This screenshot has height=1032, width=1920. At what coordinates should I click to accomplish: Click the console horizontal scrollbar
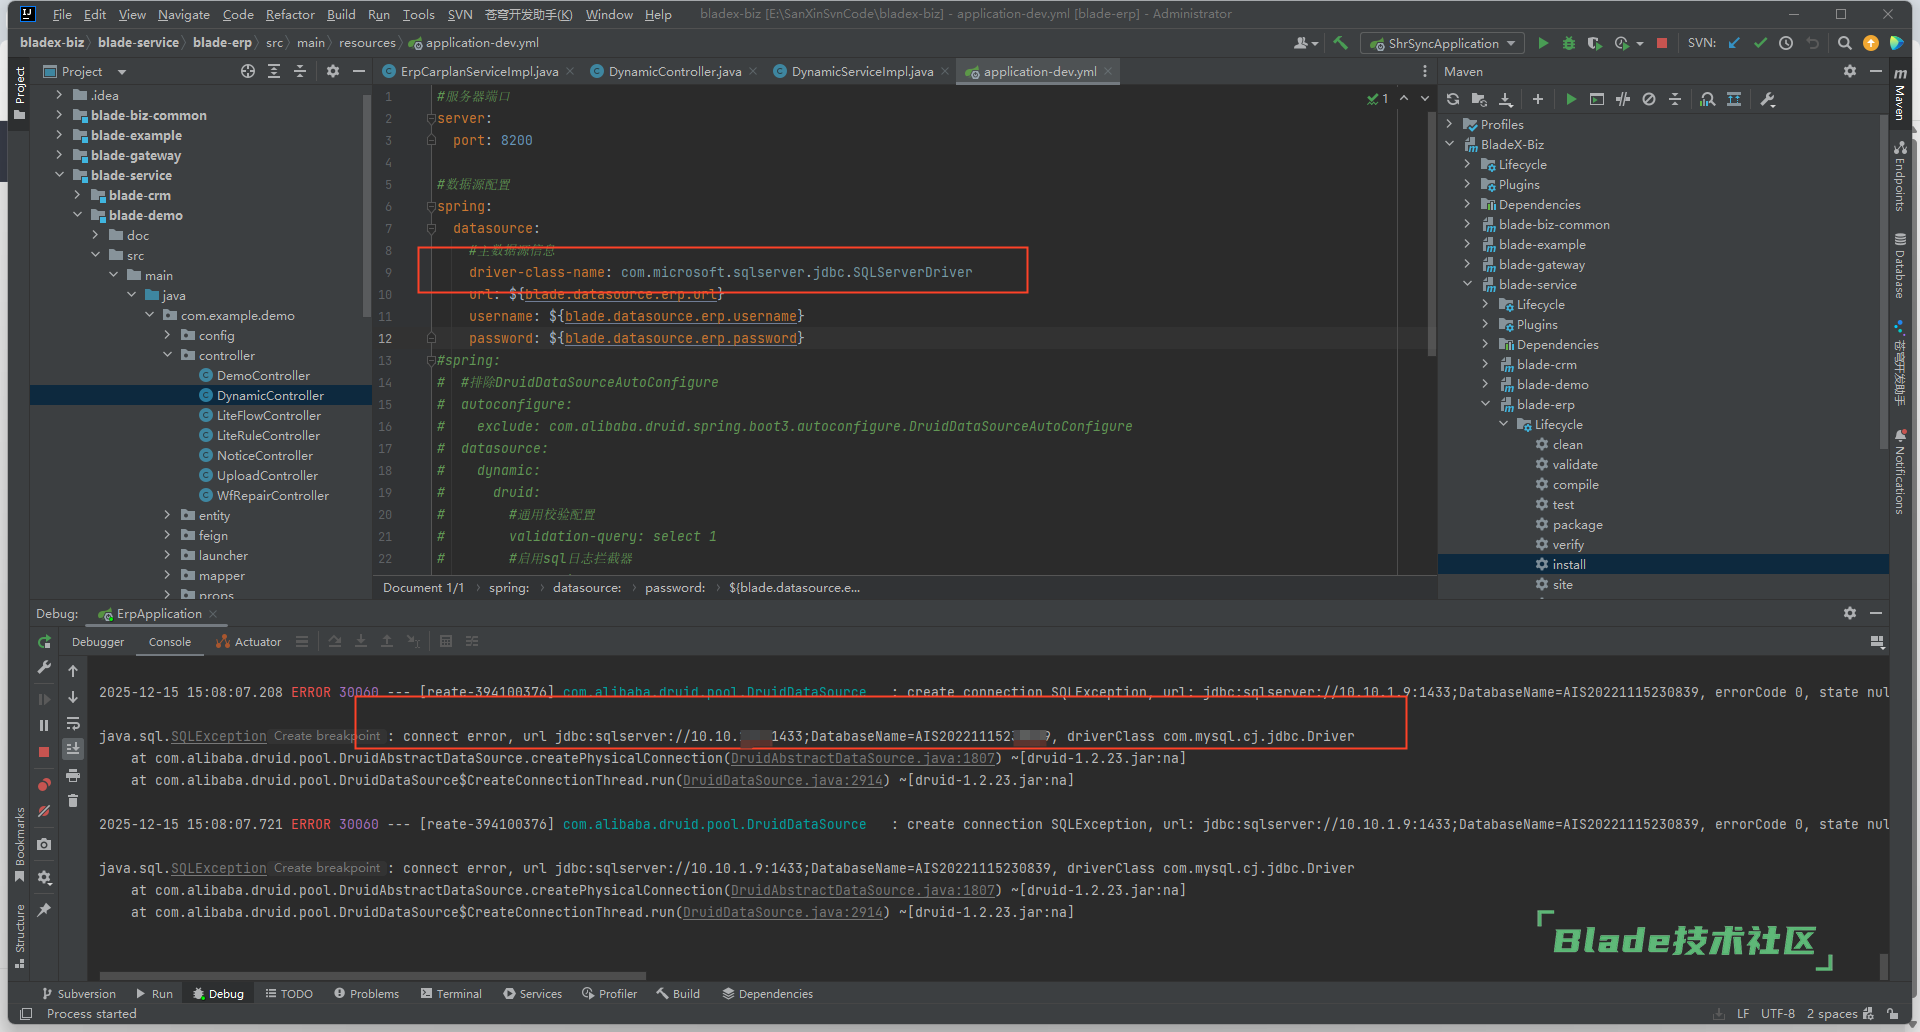click(372, 975)
